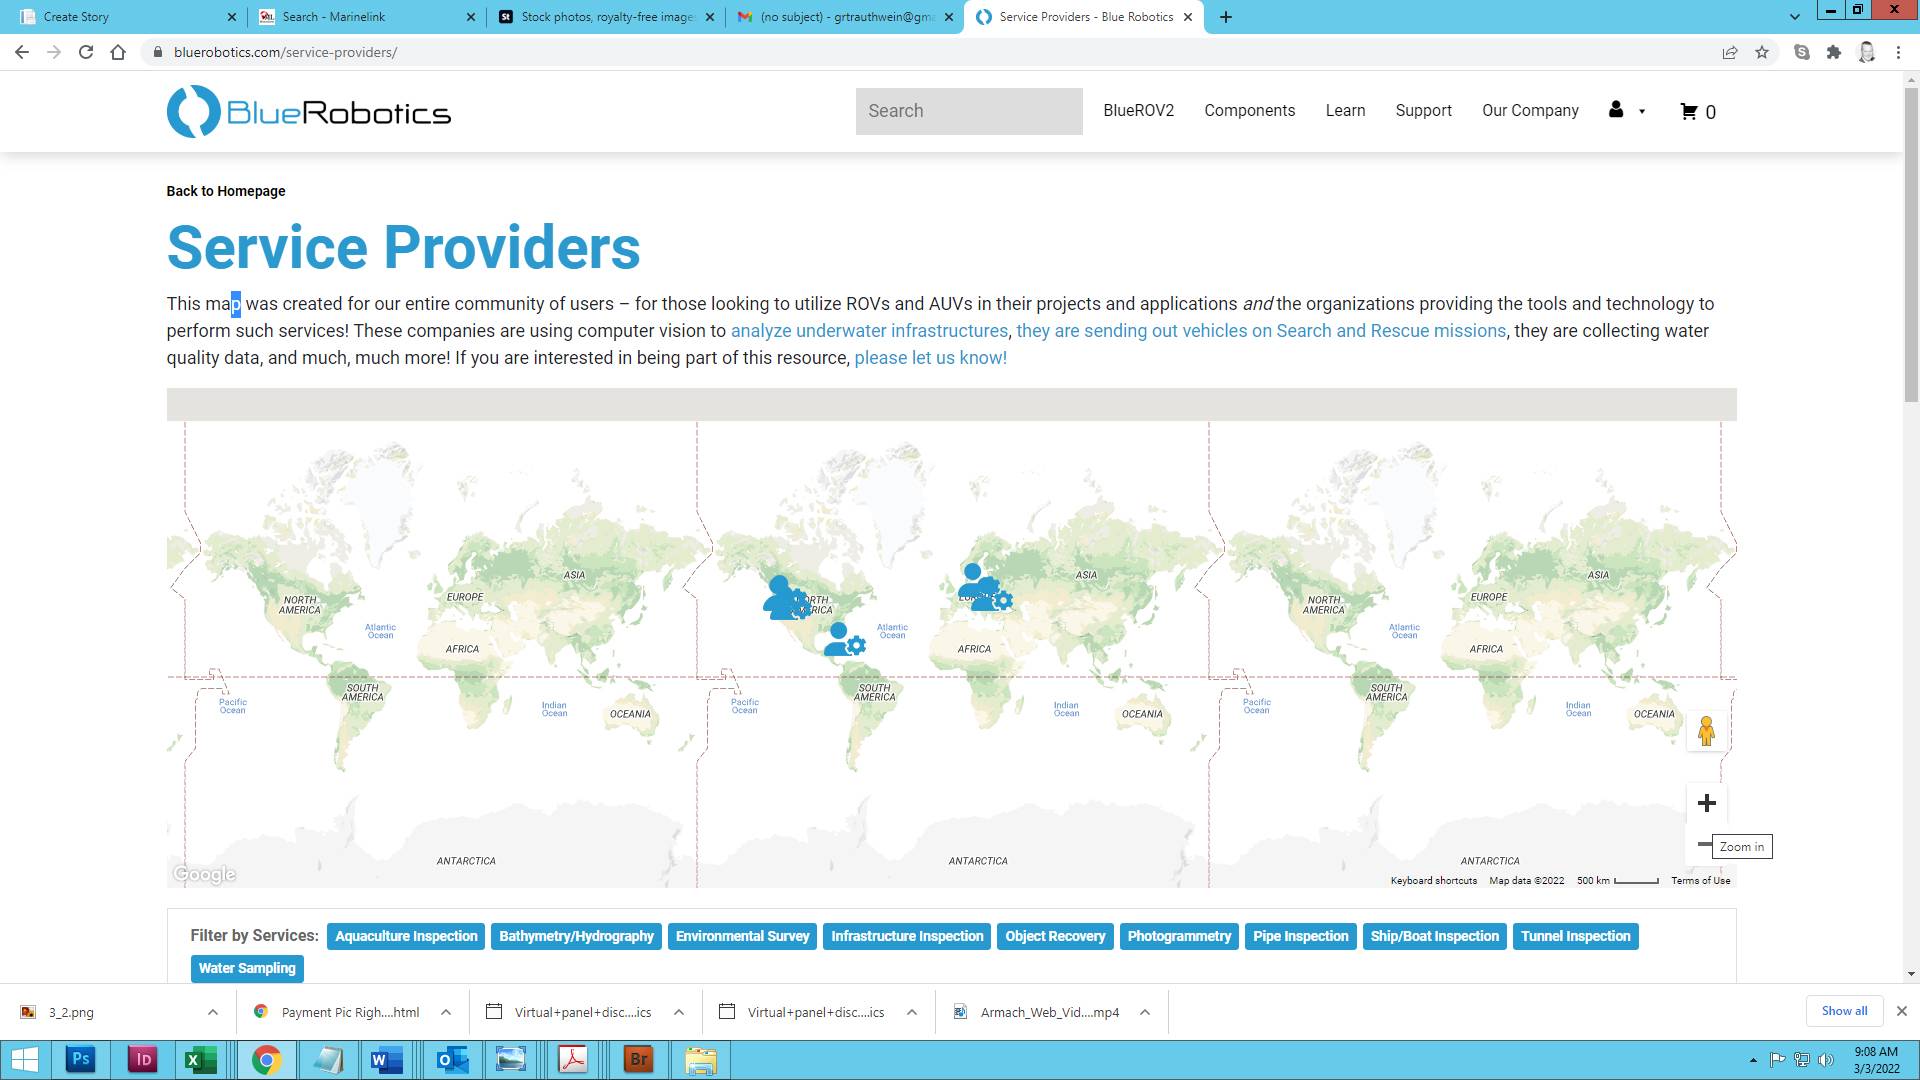Click please let us know link

point(930,358)
